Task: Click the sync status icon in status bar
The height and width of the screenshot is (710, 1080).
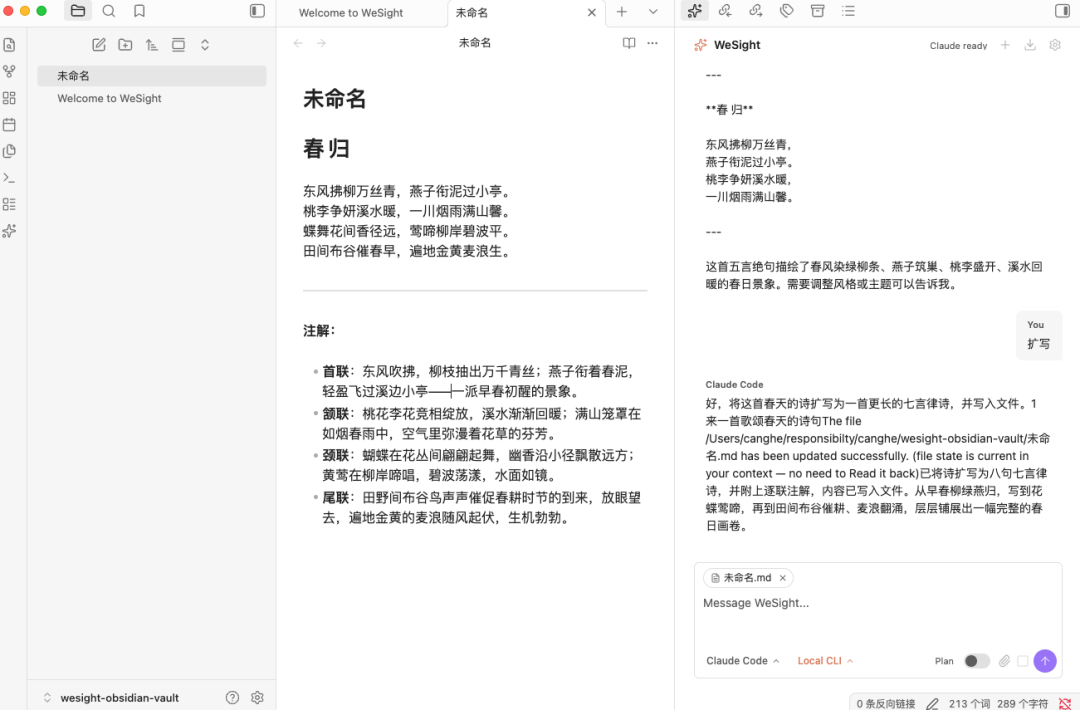Action: pos(1065,703)
